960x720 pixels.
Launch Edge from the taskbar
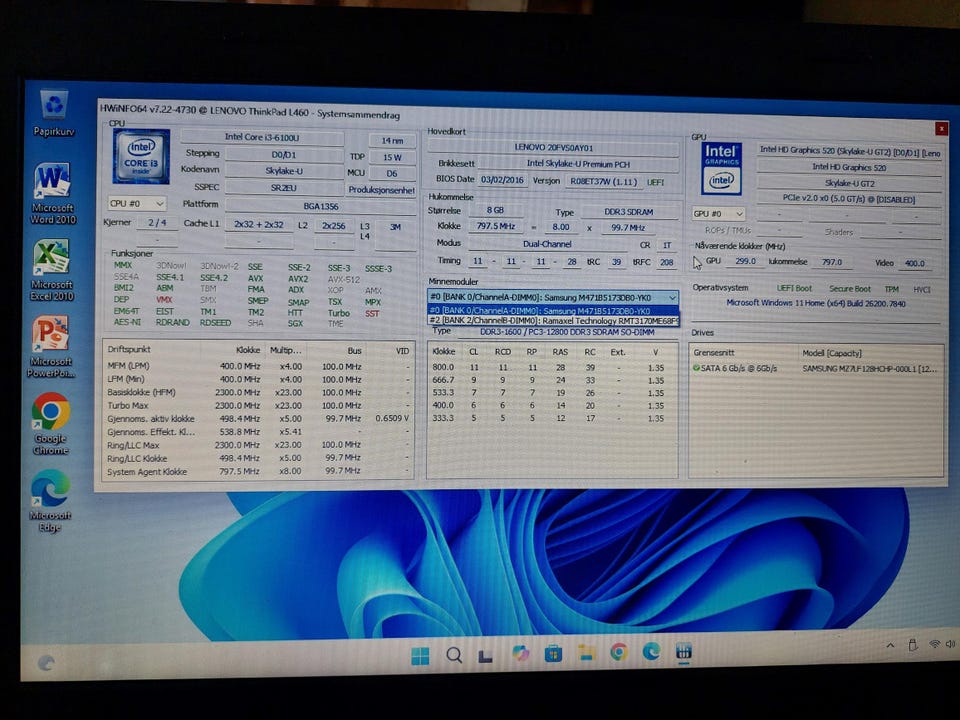(x=651, y=651)
